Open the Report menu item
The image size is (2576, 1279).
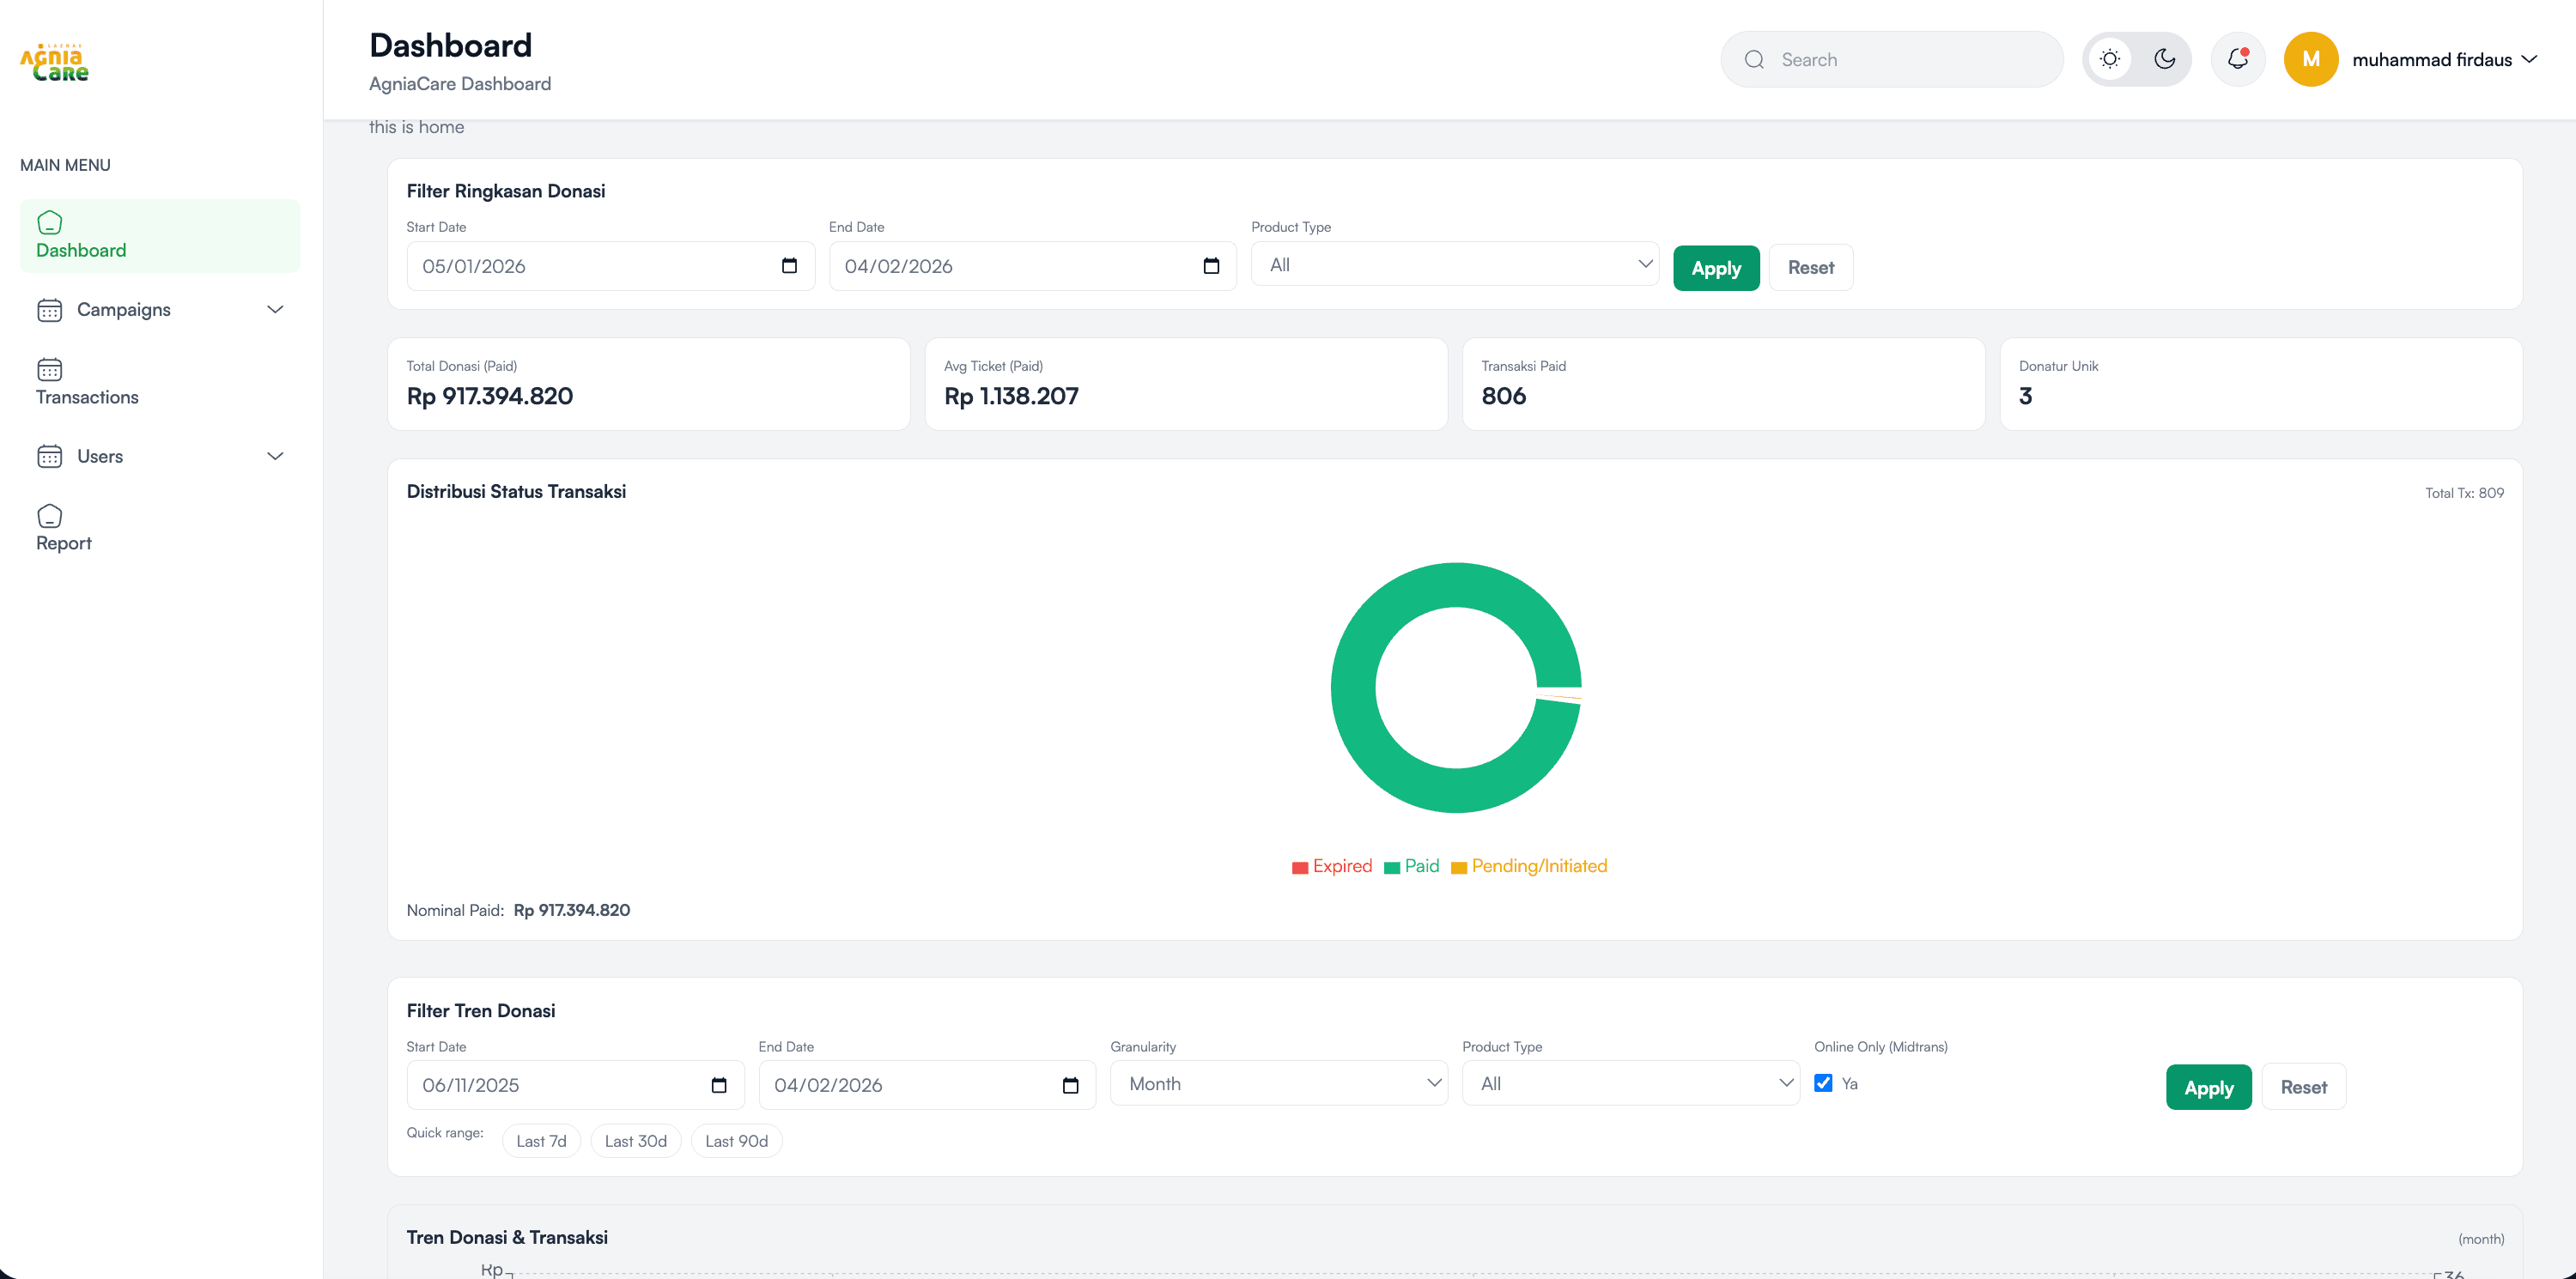tap(160, 529)
